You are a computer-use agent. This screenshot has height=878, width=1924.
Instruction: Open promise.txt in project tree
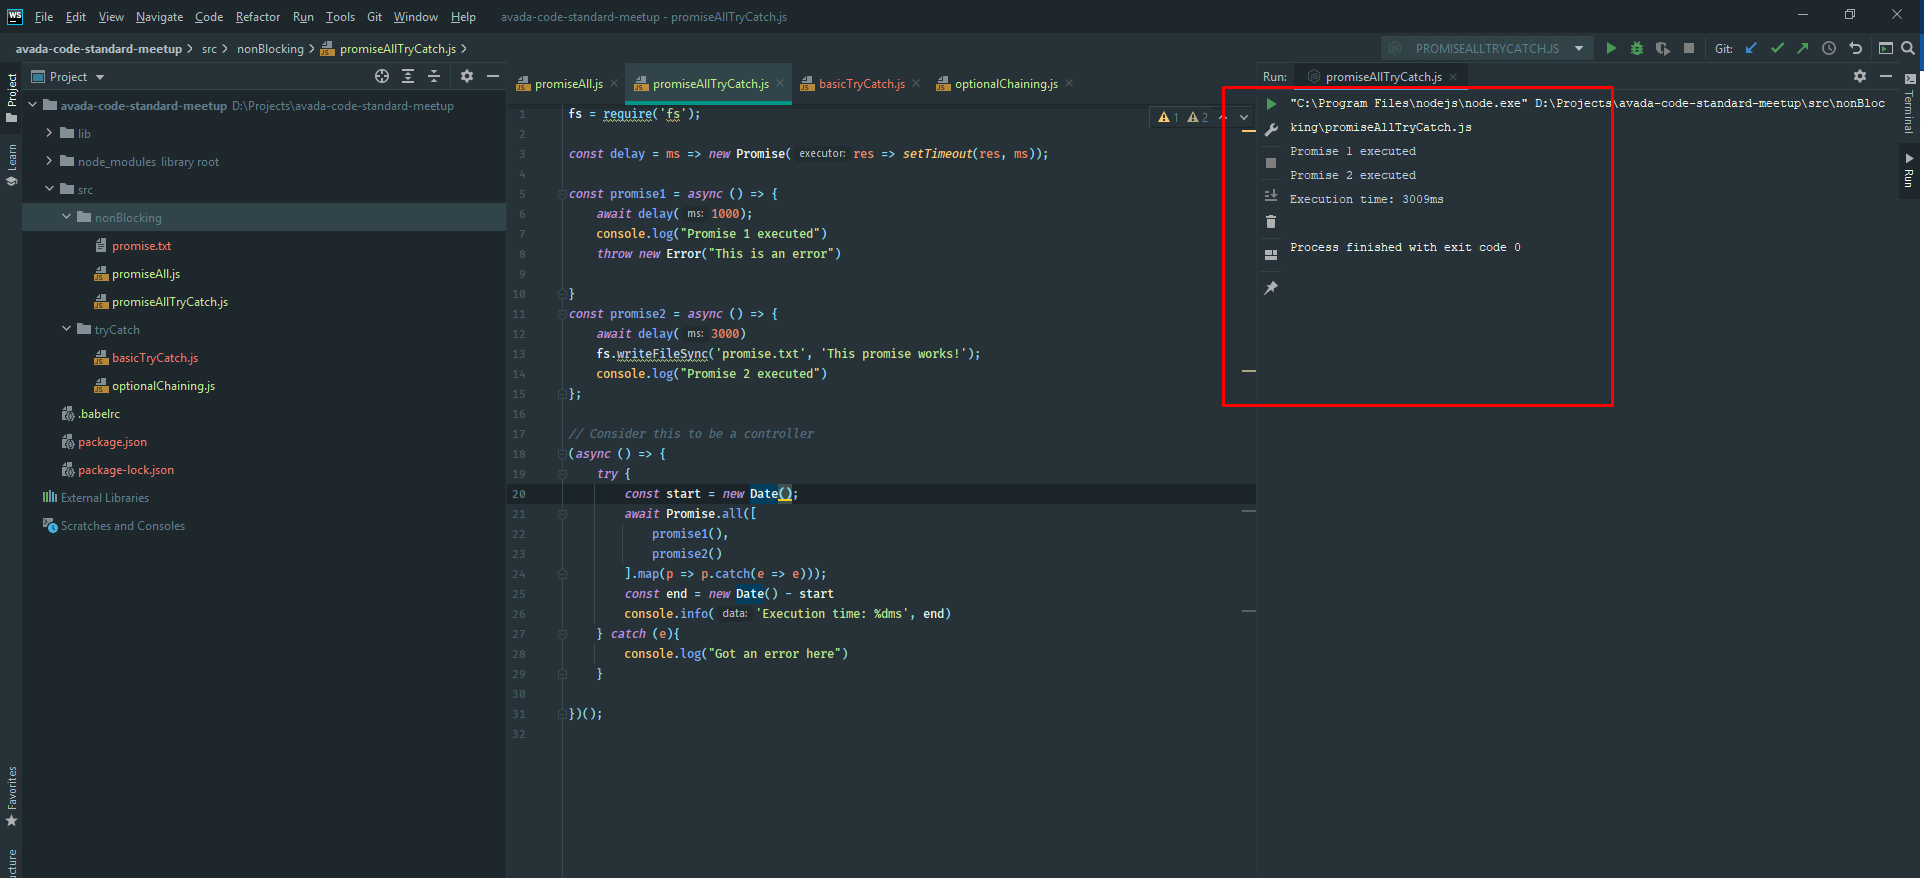pos(141,246)
